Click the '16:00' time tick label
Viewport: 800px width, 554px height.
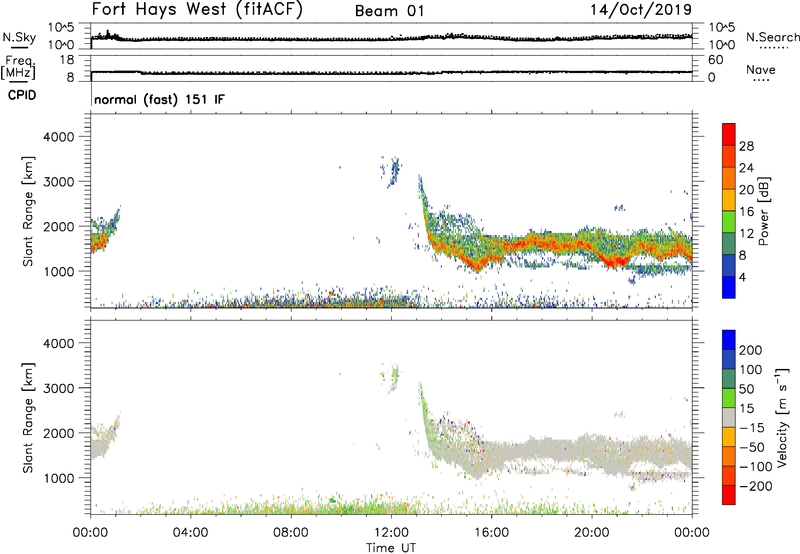[491, 533]
